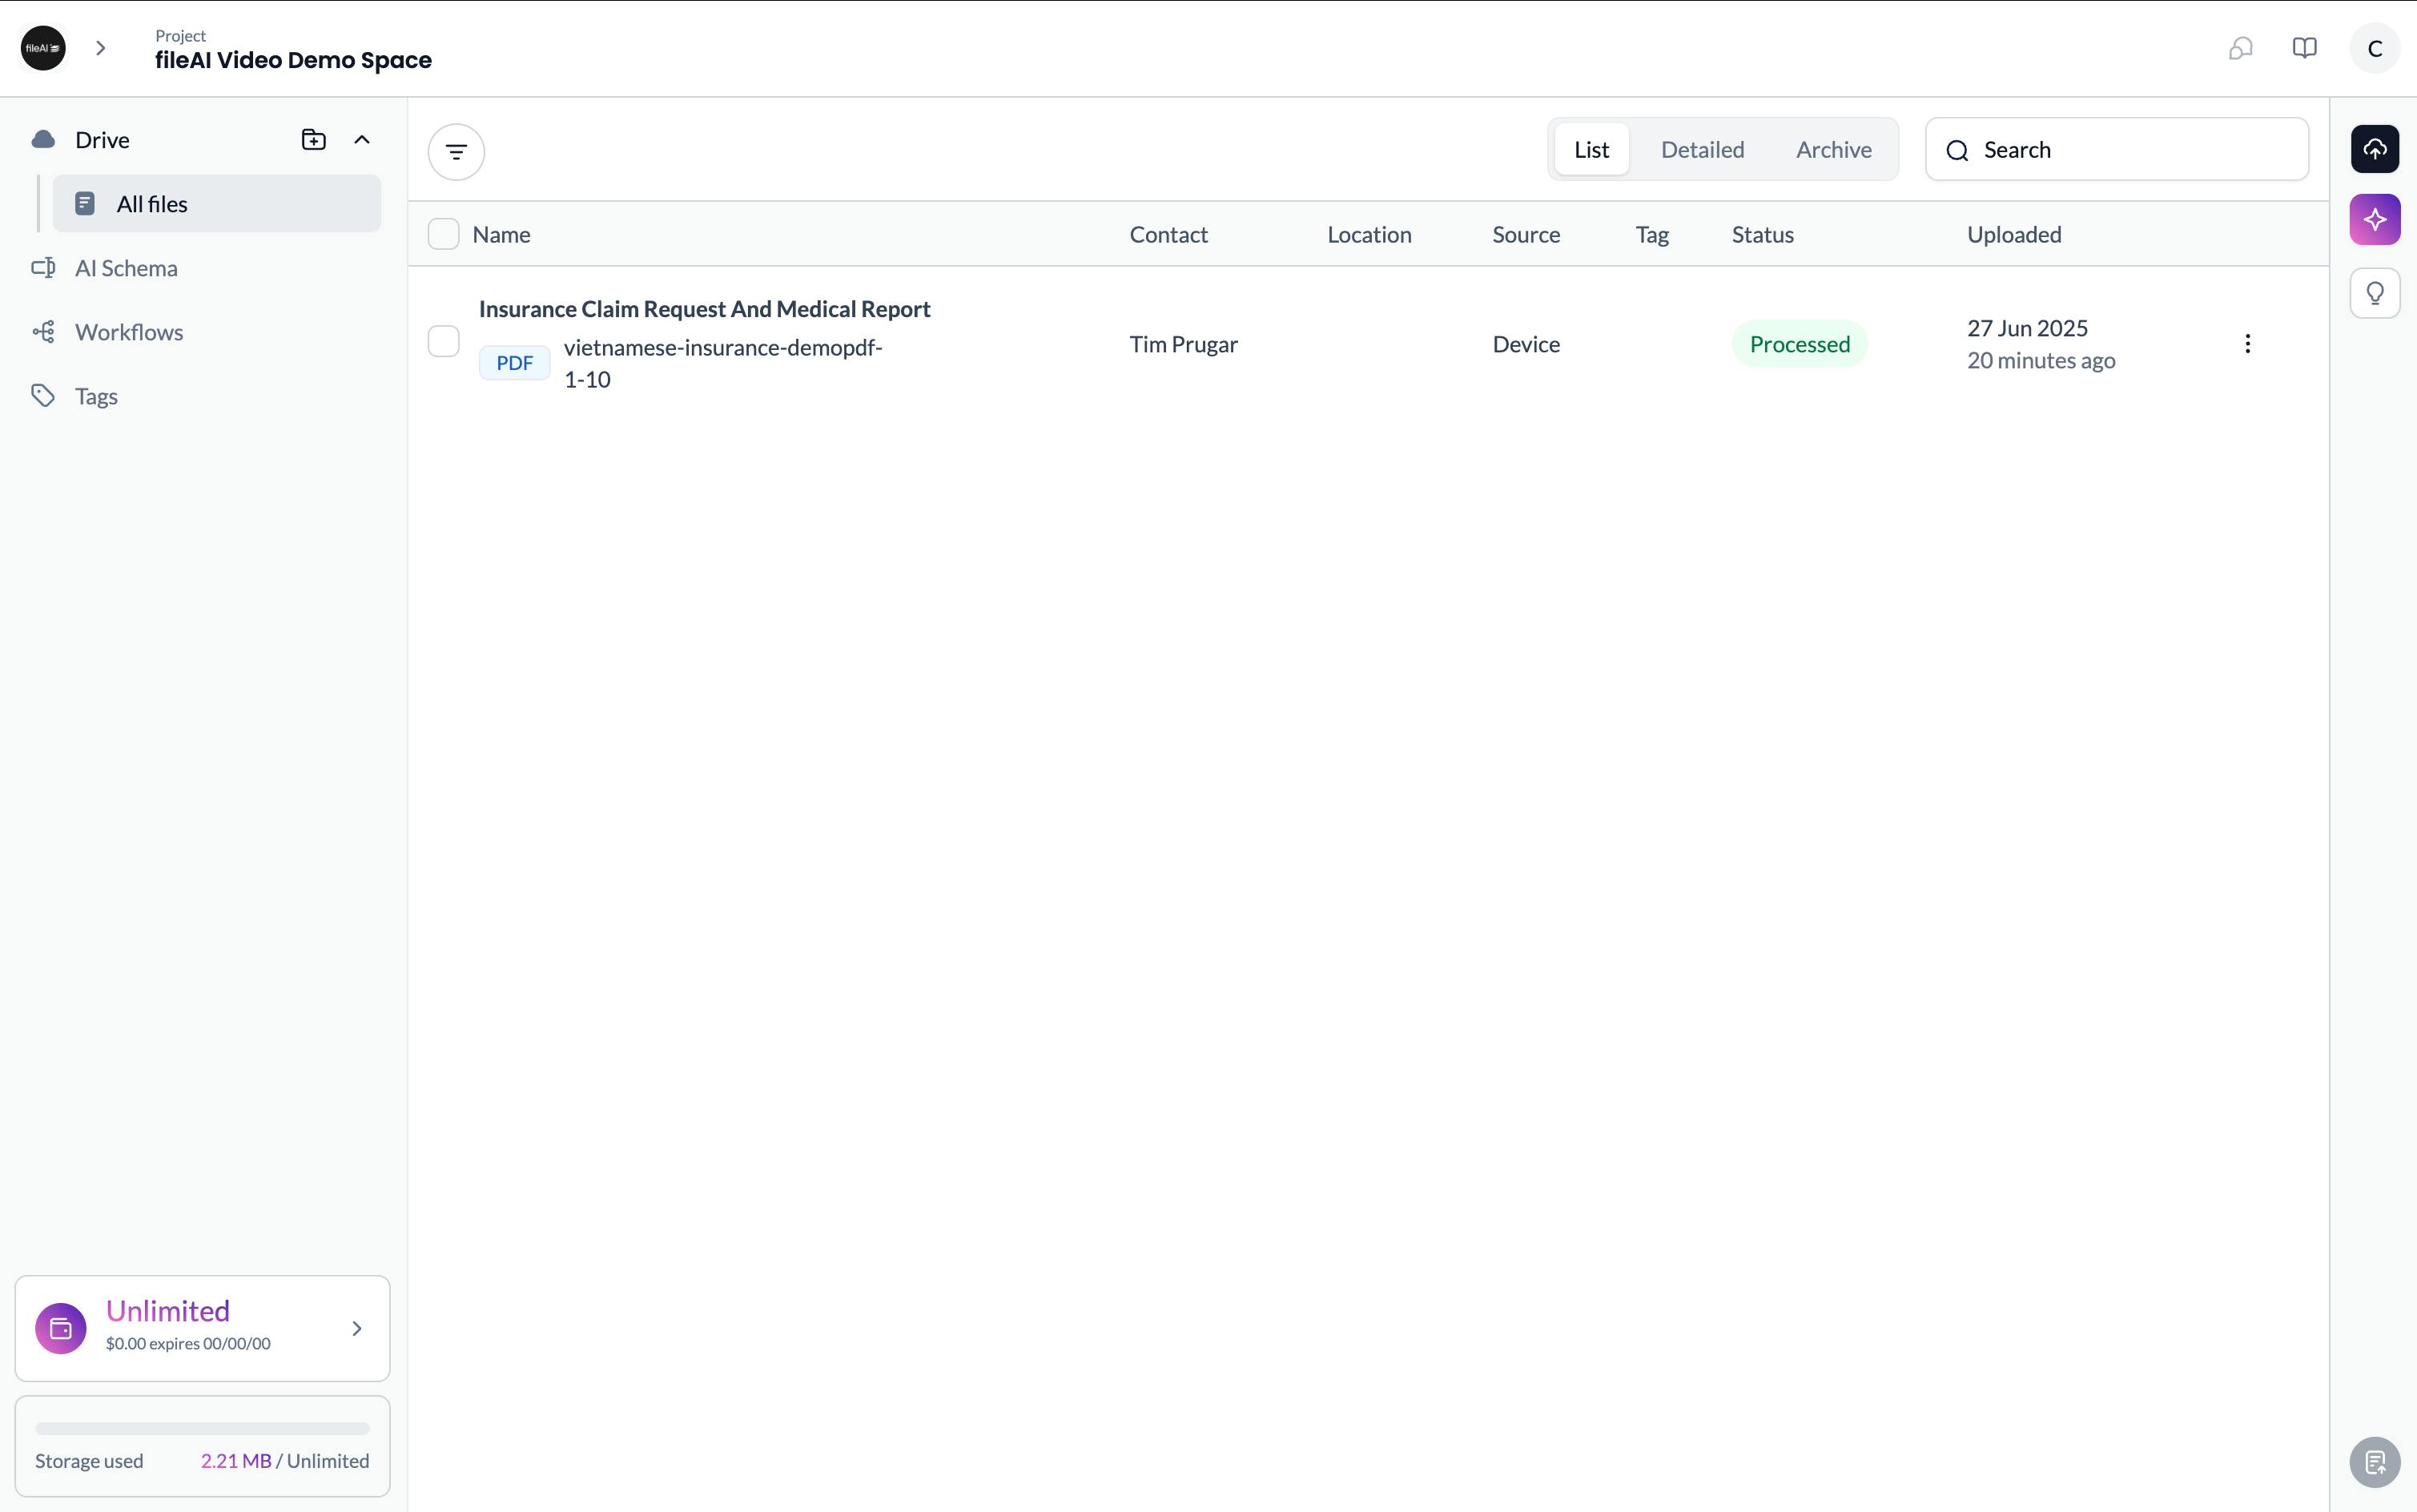Open AI Schema in the sidebar
This screenshot has height=1512, width=2417.
pos(126,268)
